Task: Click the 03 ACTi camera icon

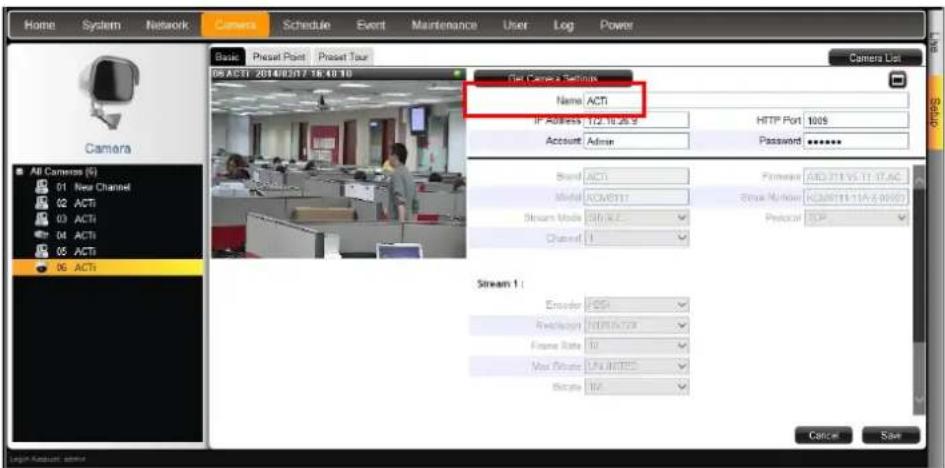Action: (x=44, y=219)
